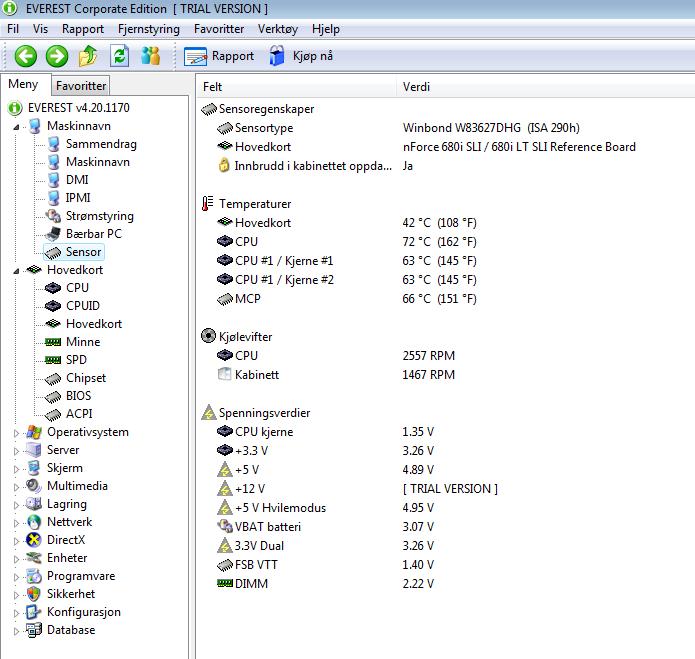Expand the Skjerm tree node

coord(16,469)
